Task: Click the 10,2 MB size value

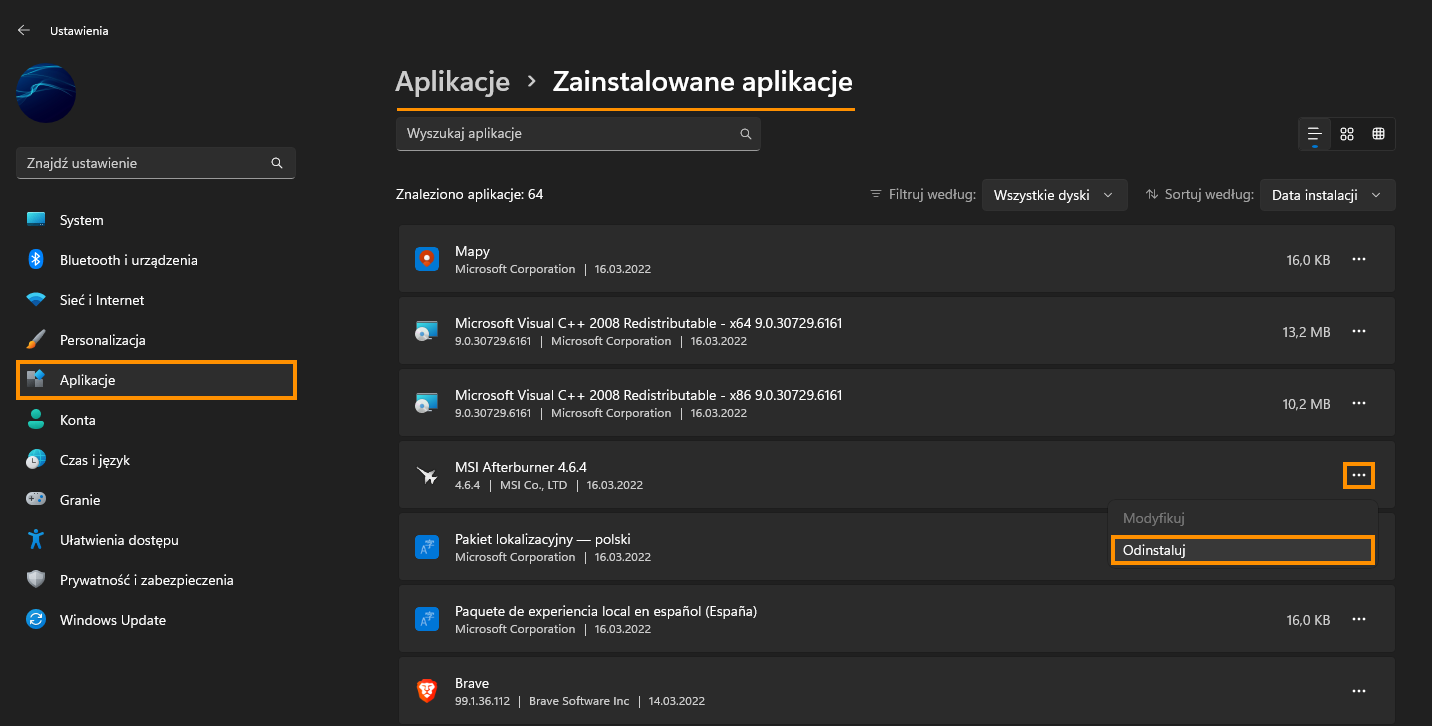Action: coord(1306,404)
